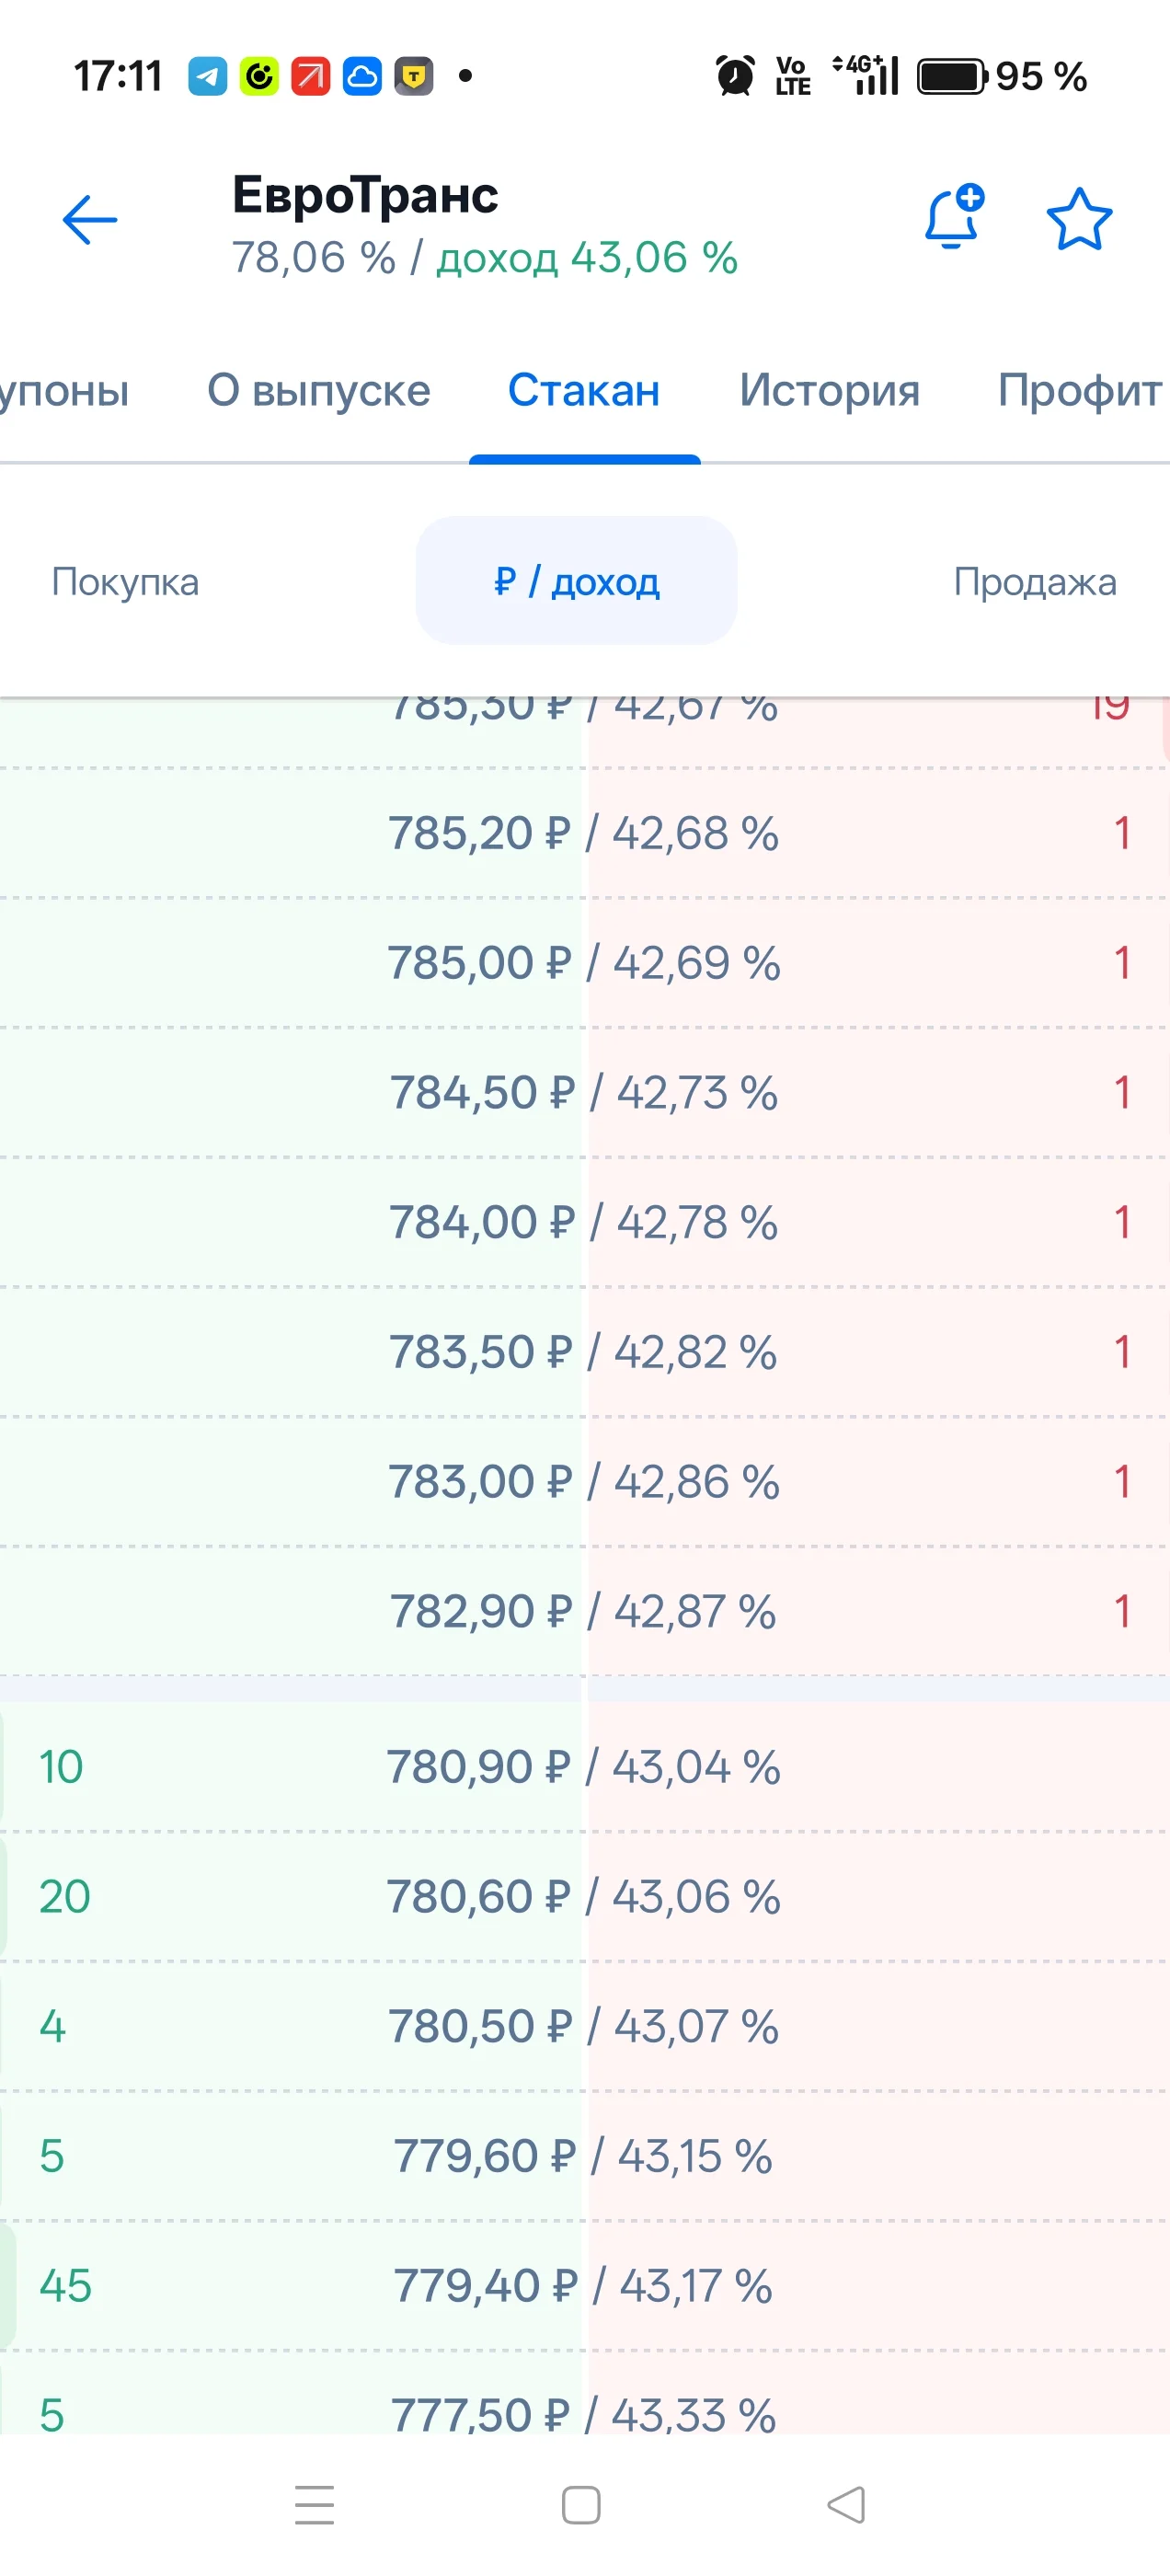Tap the alarm clock status icon
This screenshot has width=1170, height=2576.
(735, 76)
